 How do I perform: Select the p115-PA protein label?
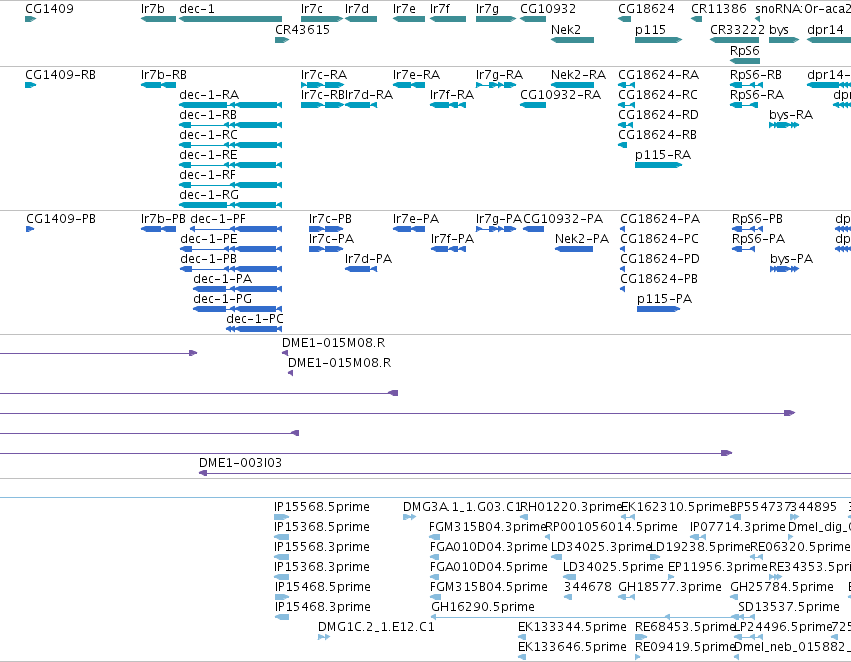point(664,299)
